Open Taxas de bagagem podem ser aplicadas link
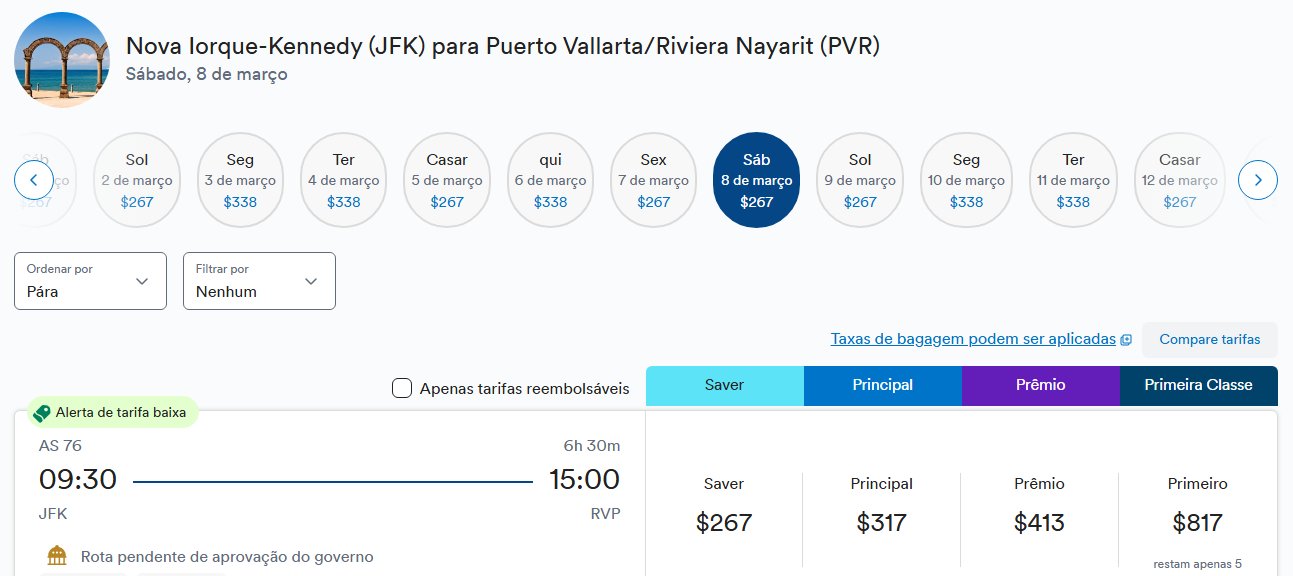 tap(973, 339)
